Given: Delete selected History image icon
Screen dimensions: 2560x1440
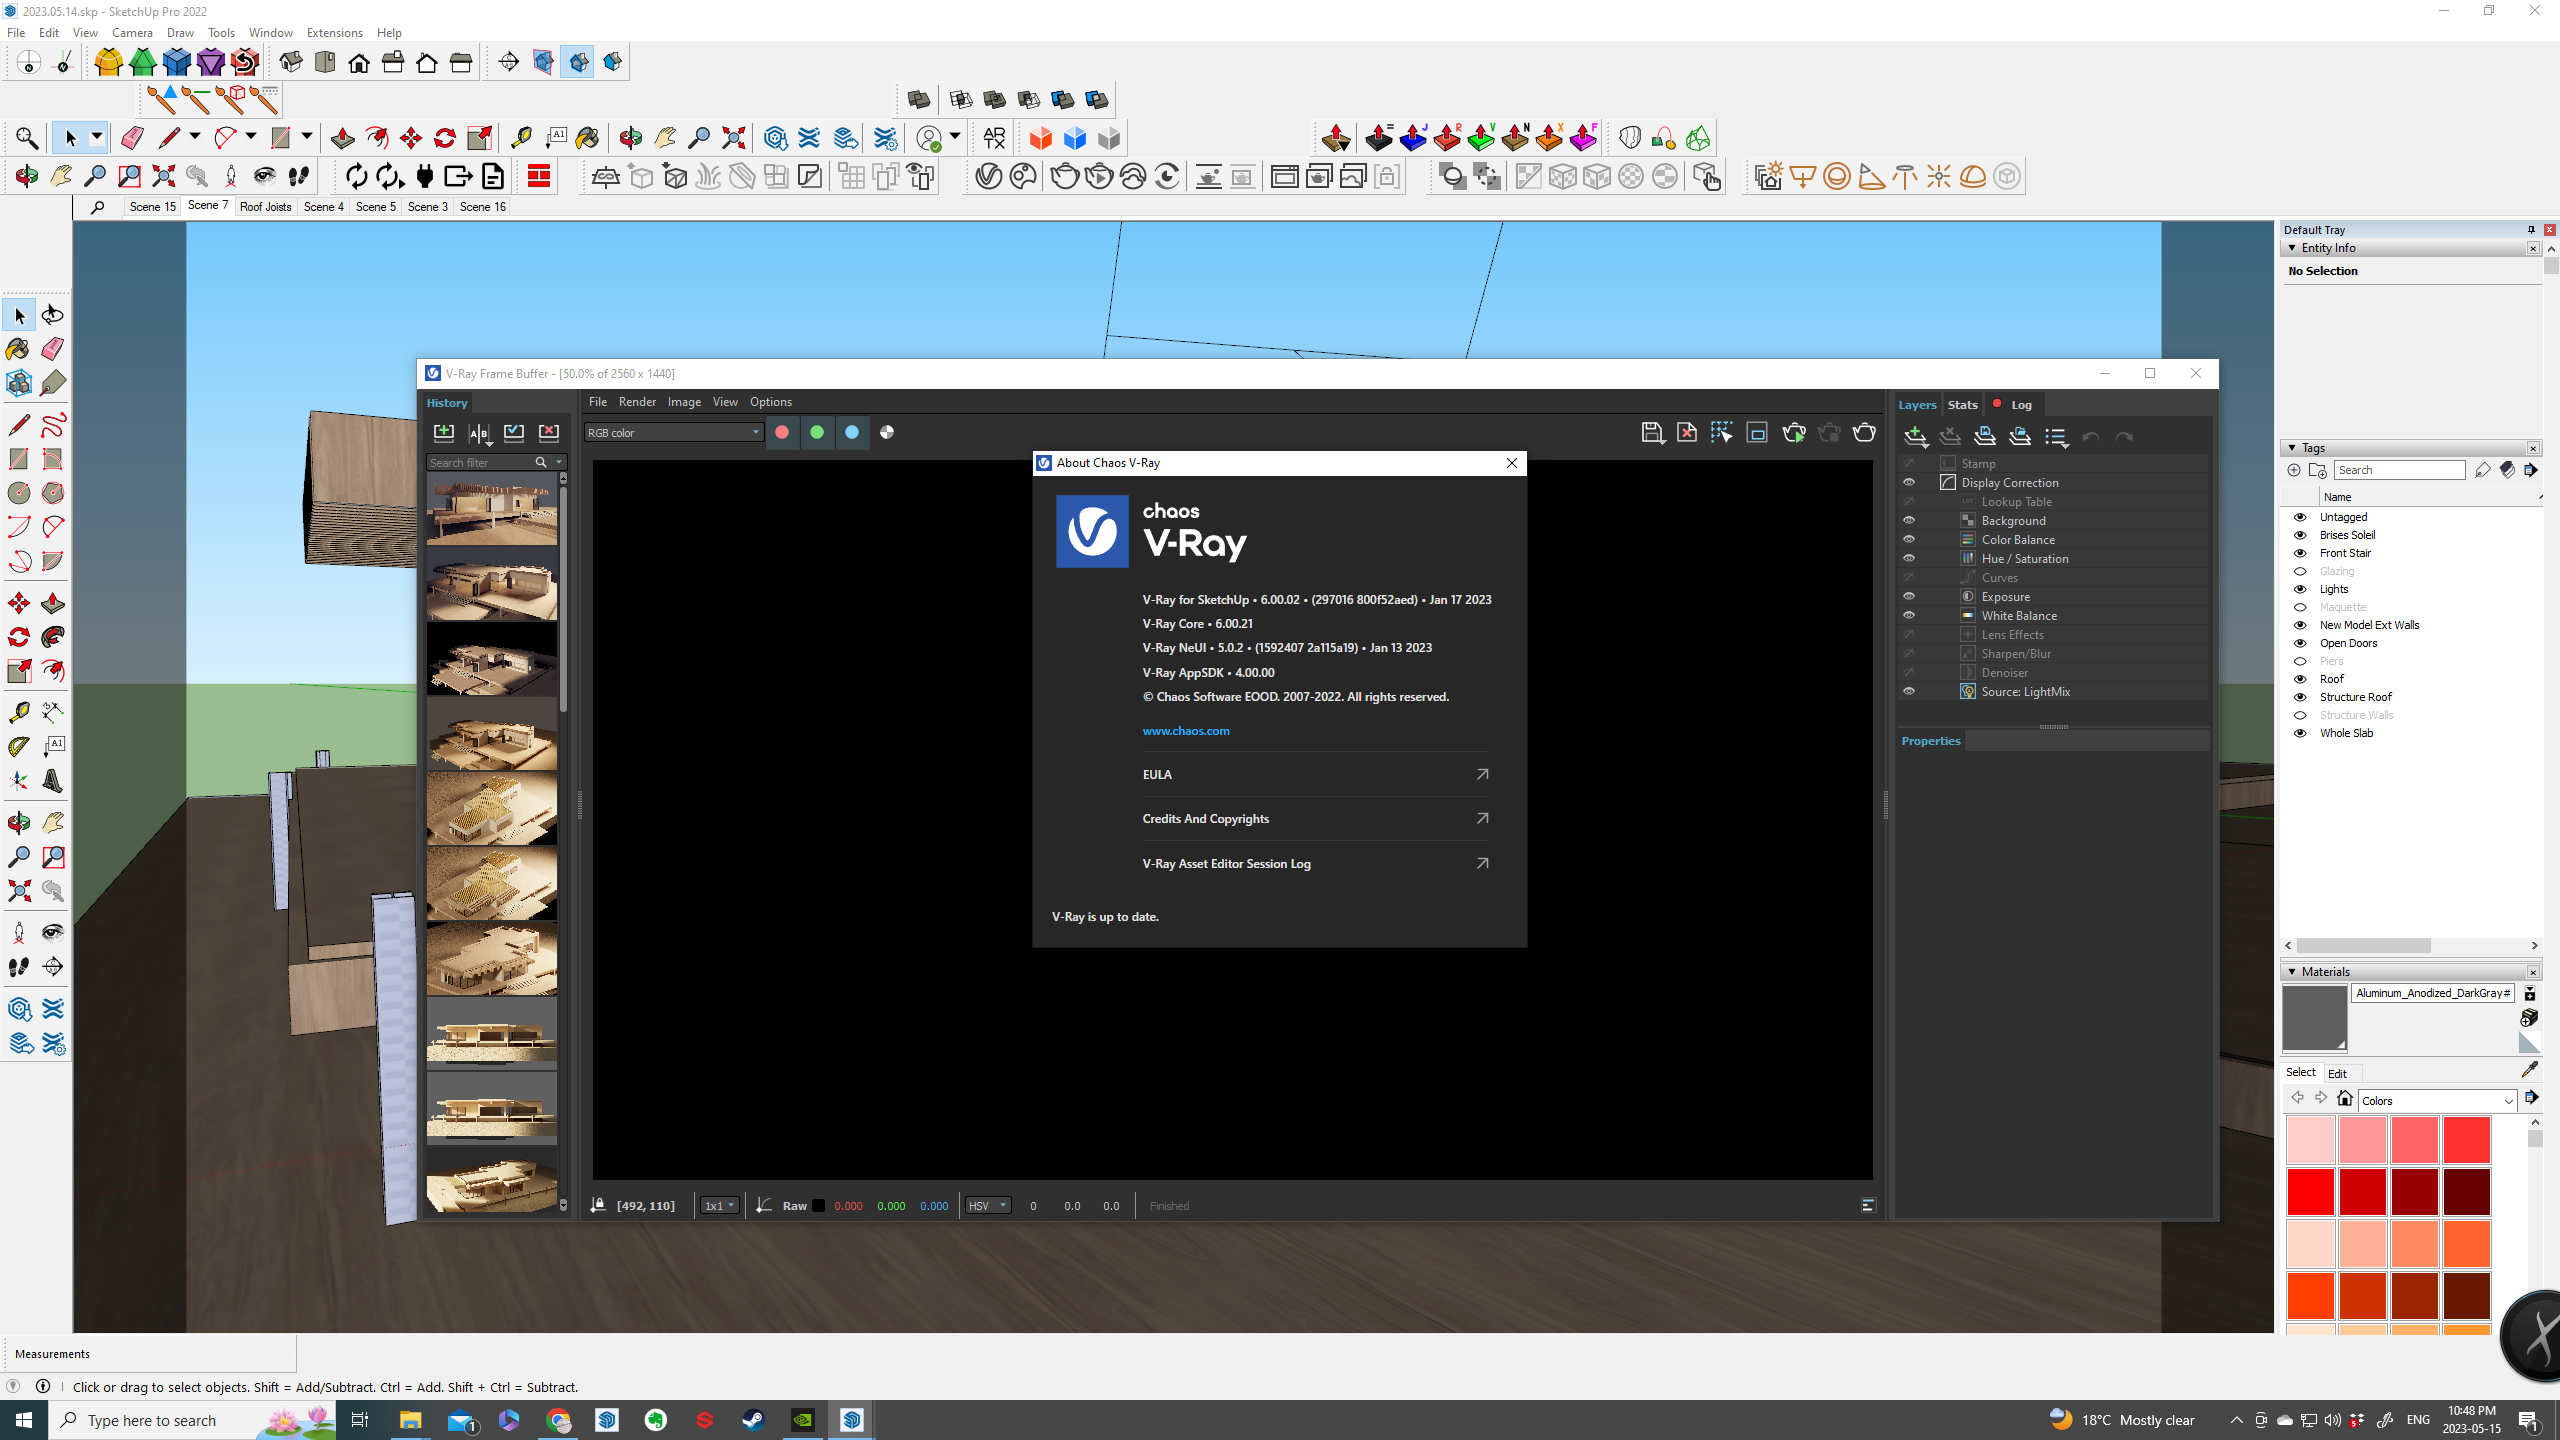Looking at the screenshot, I should pyautogui.click(x=549, y=433).
